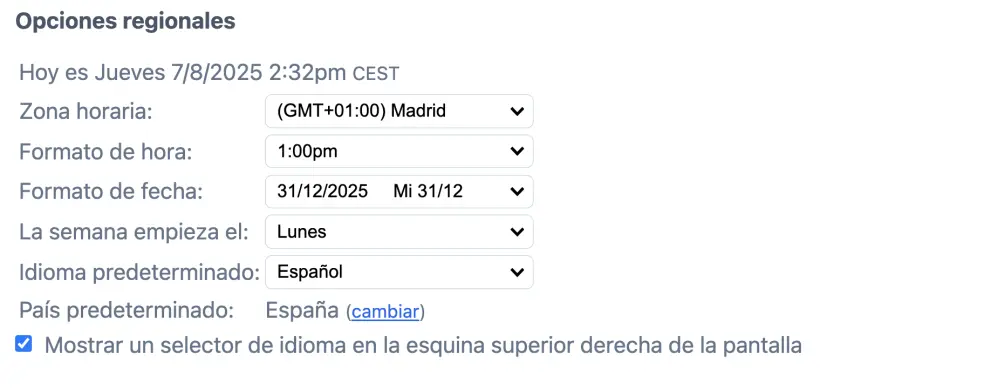The height and width of the screenshot is (388, 984).
Task: Click the chevron arrow on the 31/12/2025 selector
Action: point(517,191)
